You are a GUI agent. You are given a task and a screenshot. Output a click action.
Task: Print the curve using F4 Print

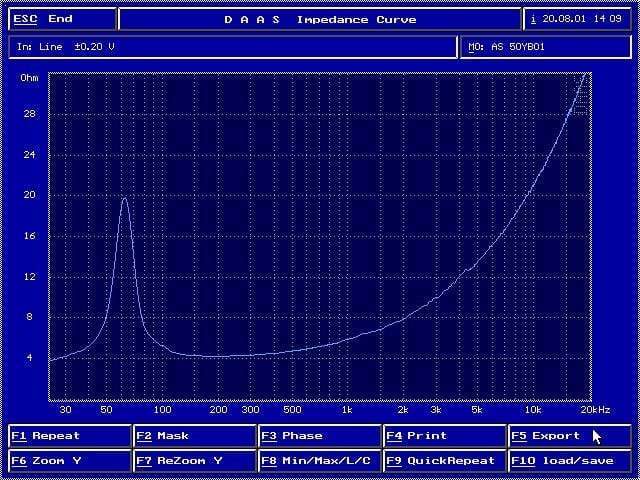pyautogui.click(x=444, y=436)
